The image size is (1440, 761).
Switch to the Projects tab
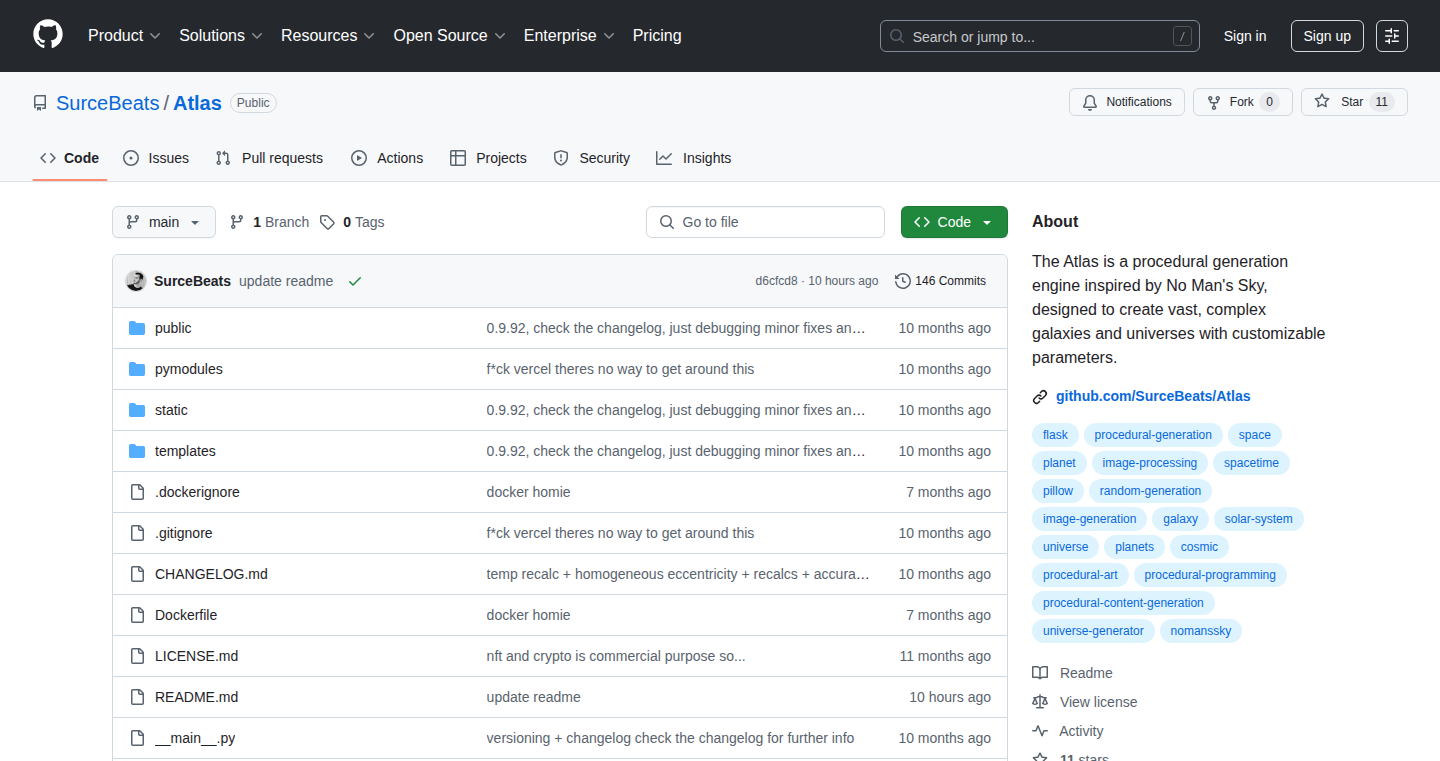(488, 158)
